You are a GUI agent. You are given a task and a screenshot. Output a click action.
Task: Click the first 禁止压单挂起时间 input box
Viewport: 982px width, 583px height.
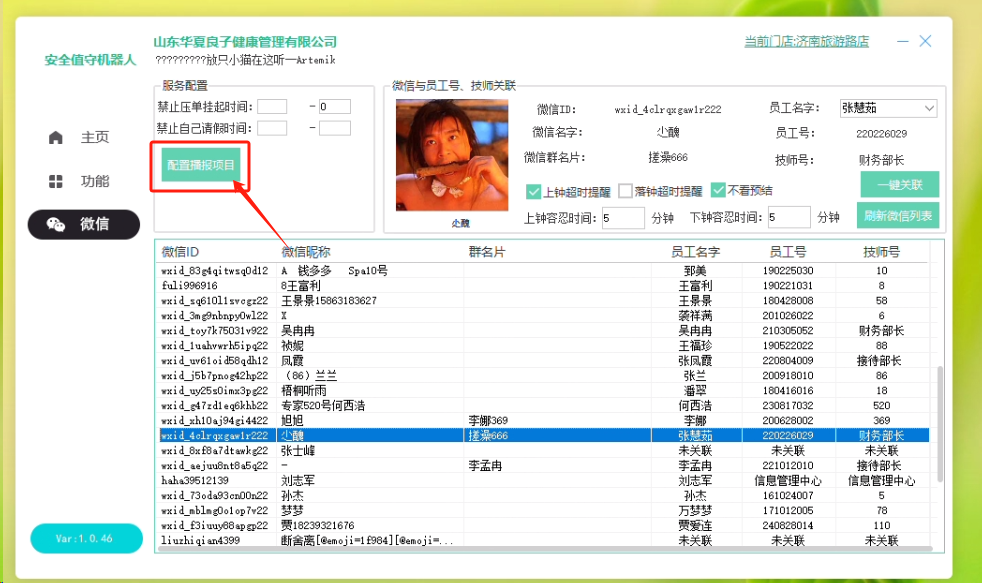(x=272, y=107)
